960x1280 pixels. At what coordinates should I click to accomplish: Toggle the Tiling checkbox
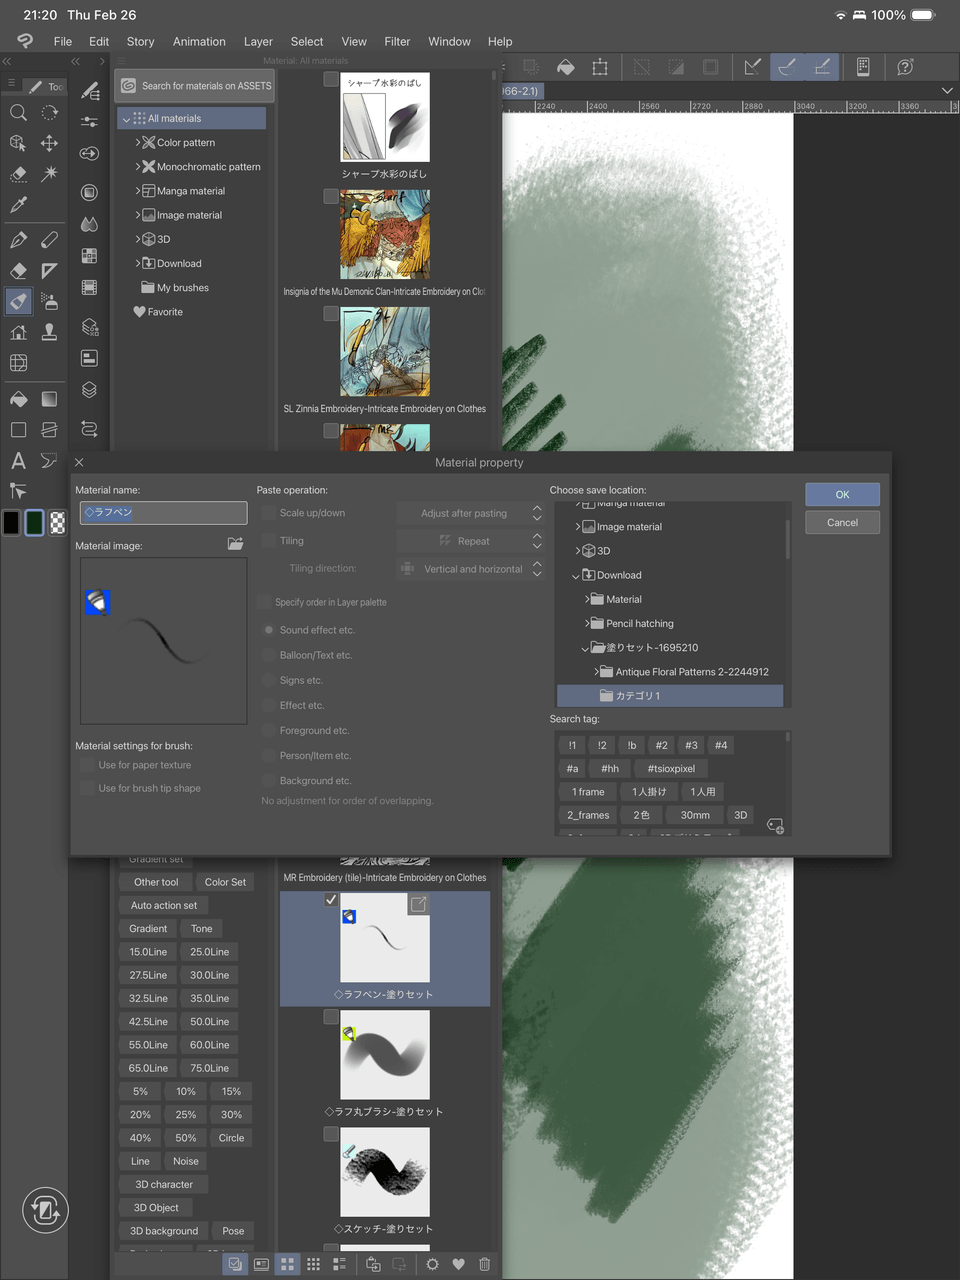coord(268,541)
